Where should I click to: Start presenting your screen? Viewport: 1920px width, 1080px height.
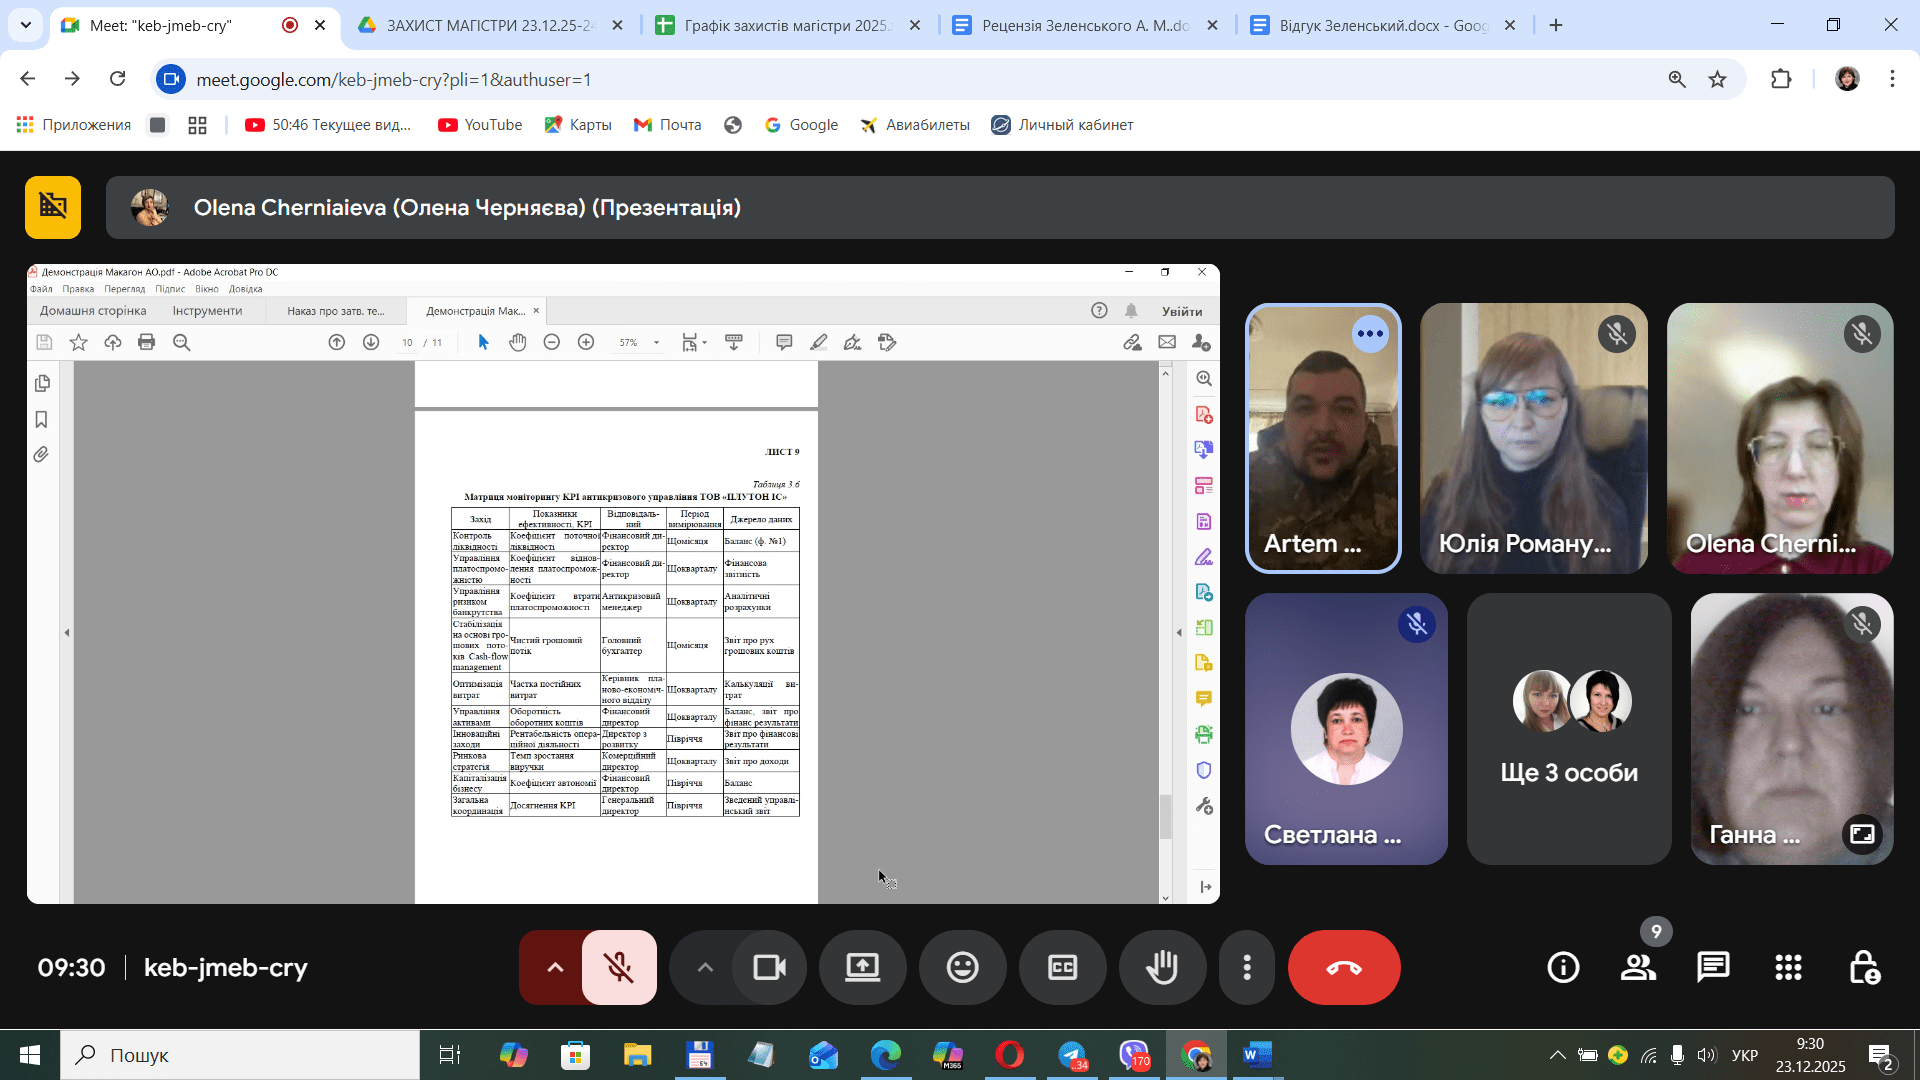[862, 967]
